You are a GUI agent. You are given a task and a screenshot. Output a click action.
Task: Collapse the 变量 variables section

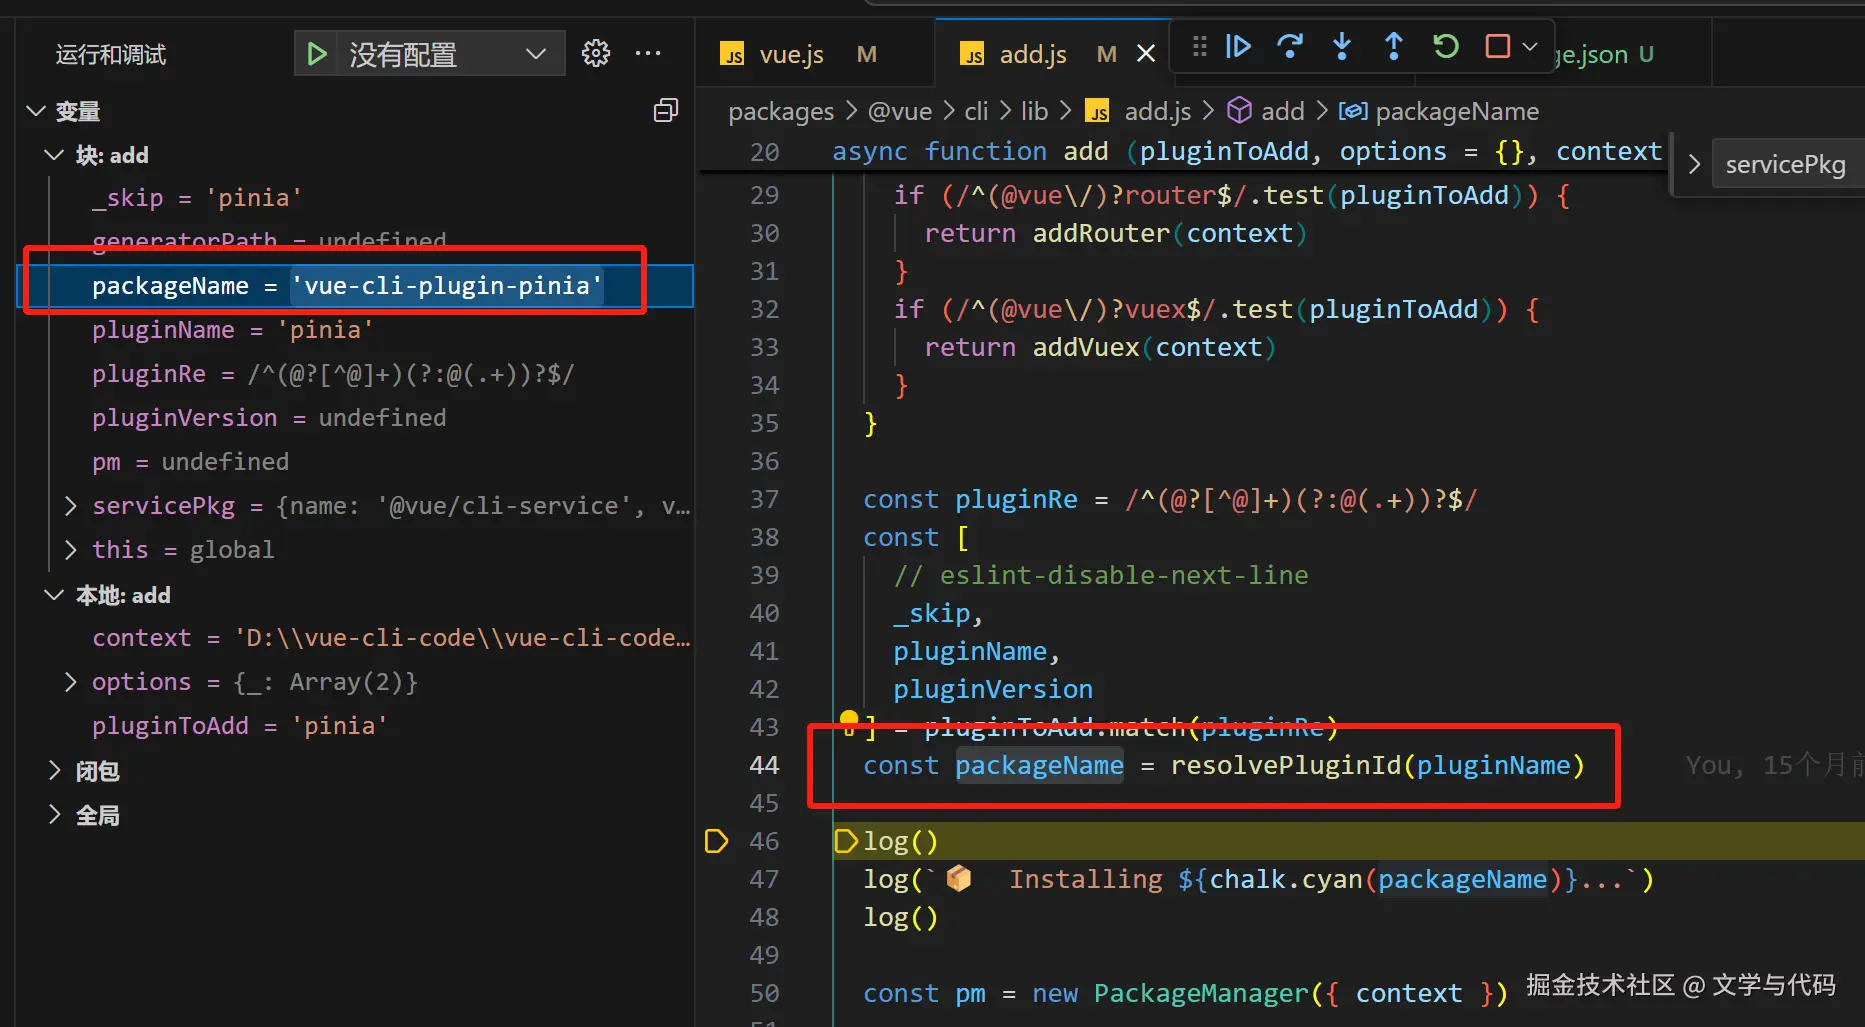click(x=37, y=111)
